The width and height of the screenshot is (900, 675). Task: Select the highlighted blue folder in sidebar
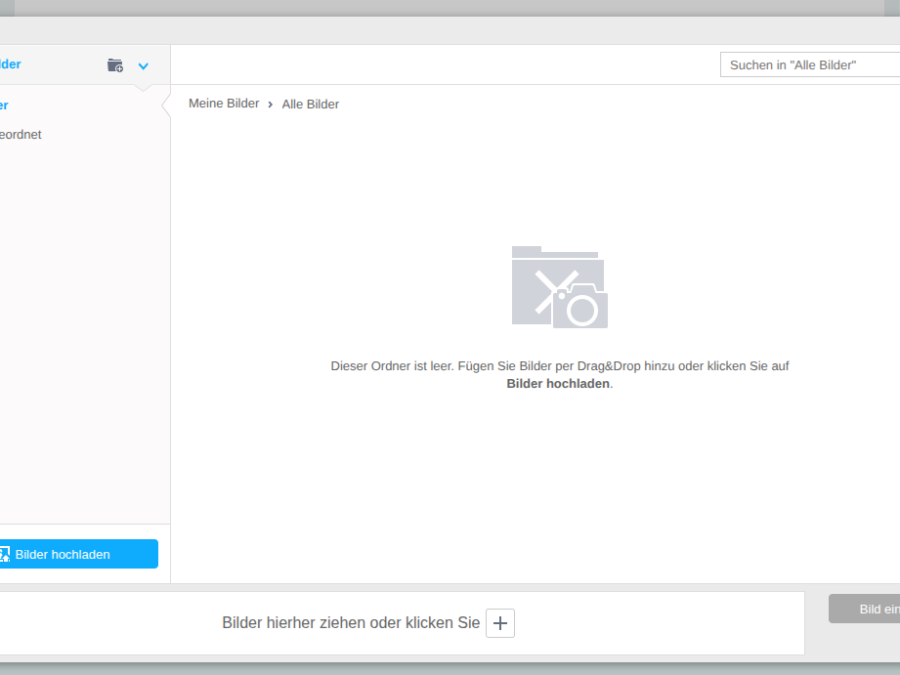pos(4,105)
